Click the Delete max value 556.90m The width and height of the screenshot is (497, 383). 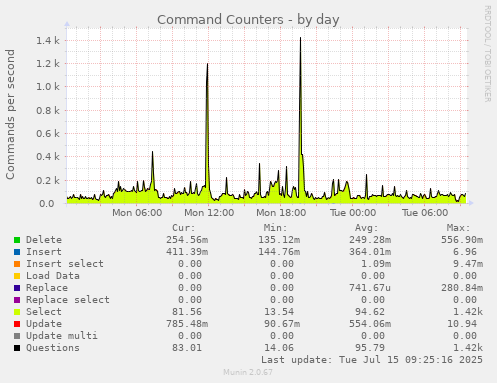462,240
